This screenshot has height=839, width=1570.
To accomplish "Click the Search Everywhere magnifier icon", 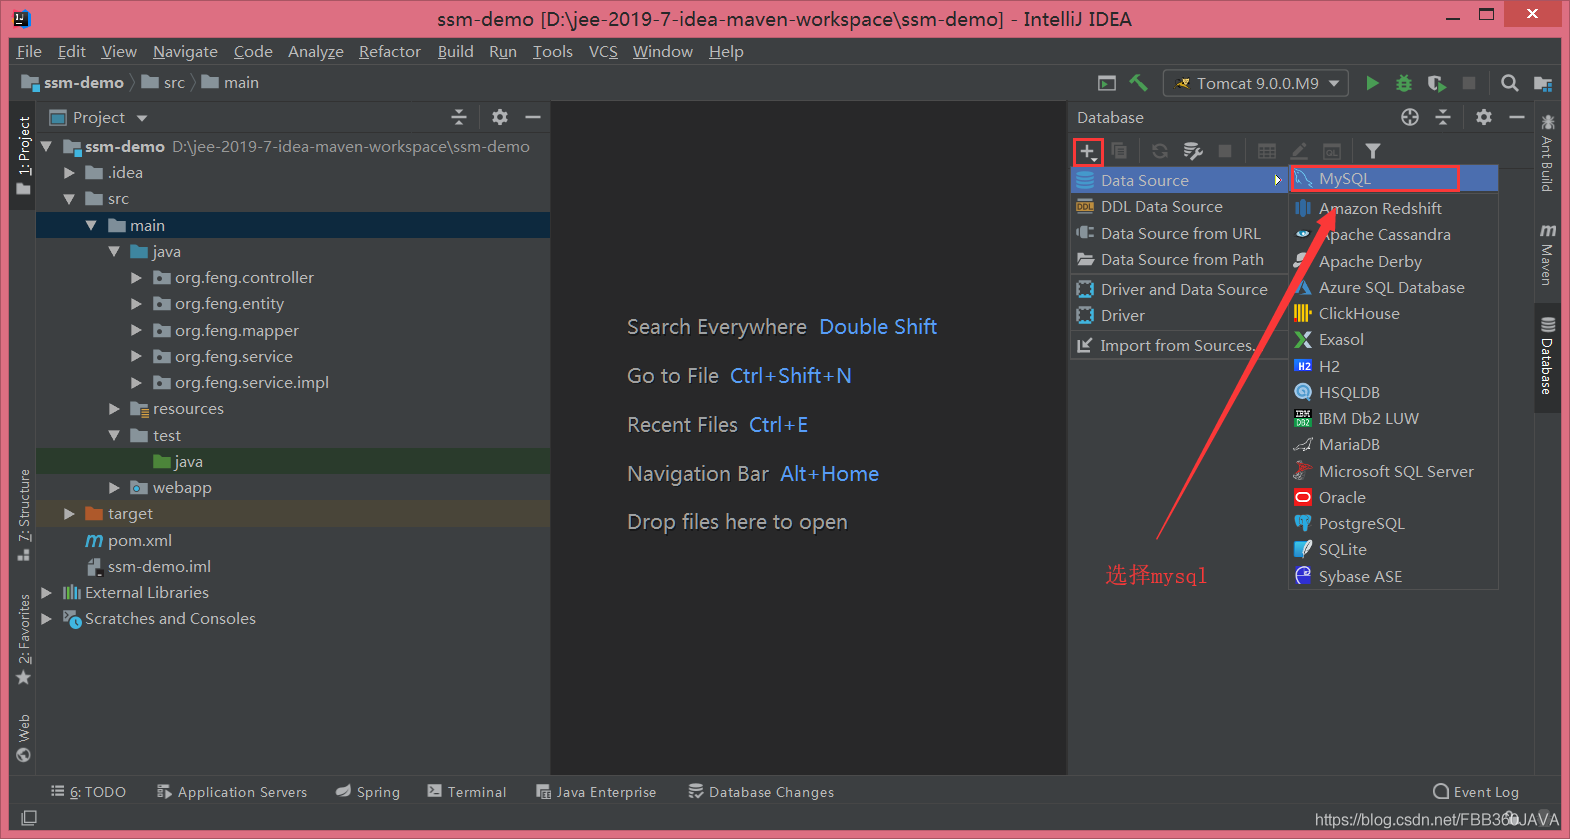I will point(1510,83).
